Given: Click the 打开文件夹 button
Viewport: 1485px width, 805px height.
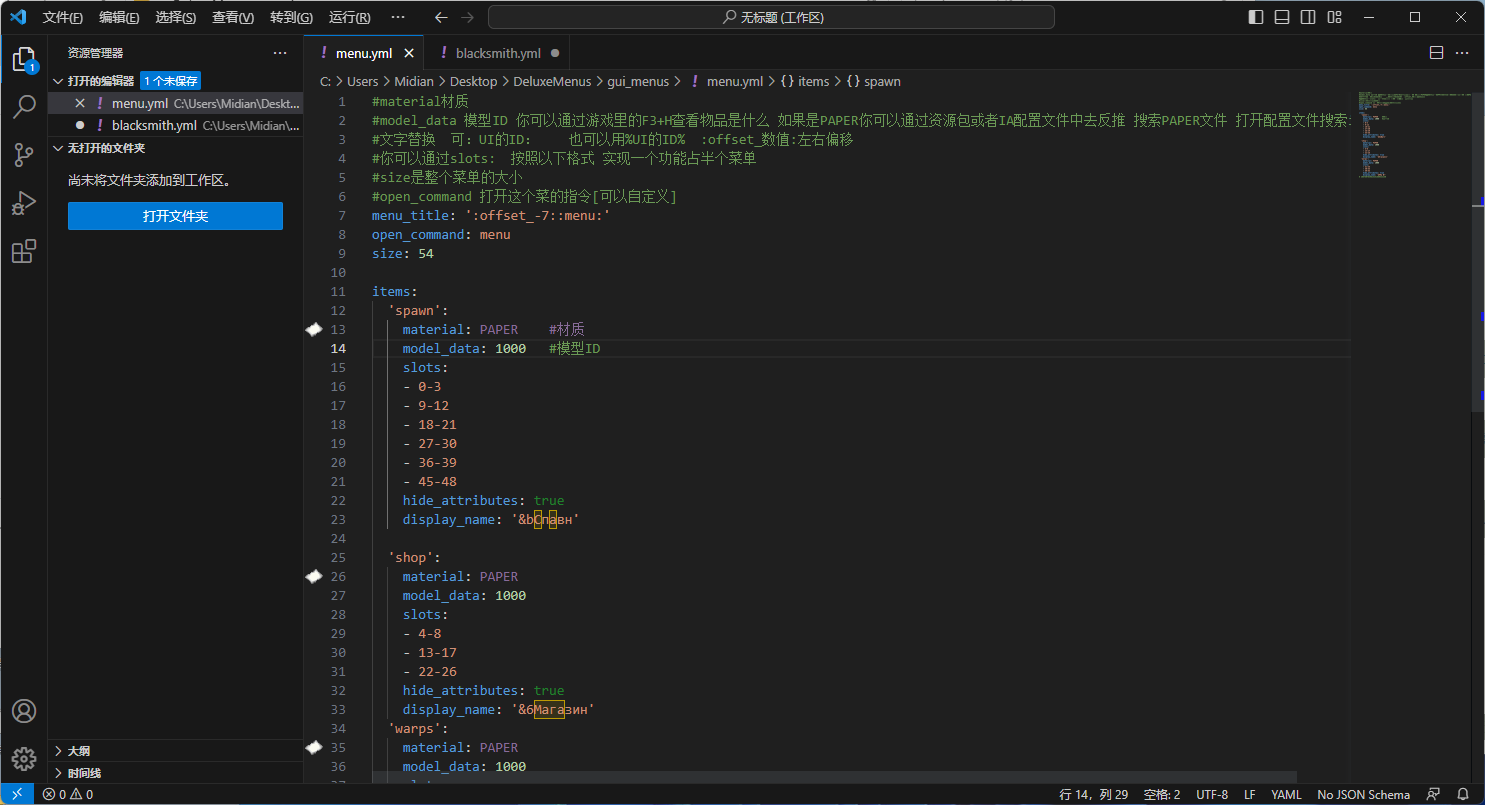Looking at the screenshot, I should pos(175,216).
